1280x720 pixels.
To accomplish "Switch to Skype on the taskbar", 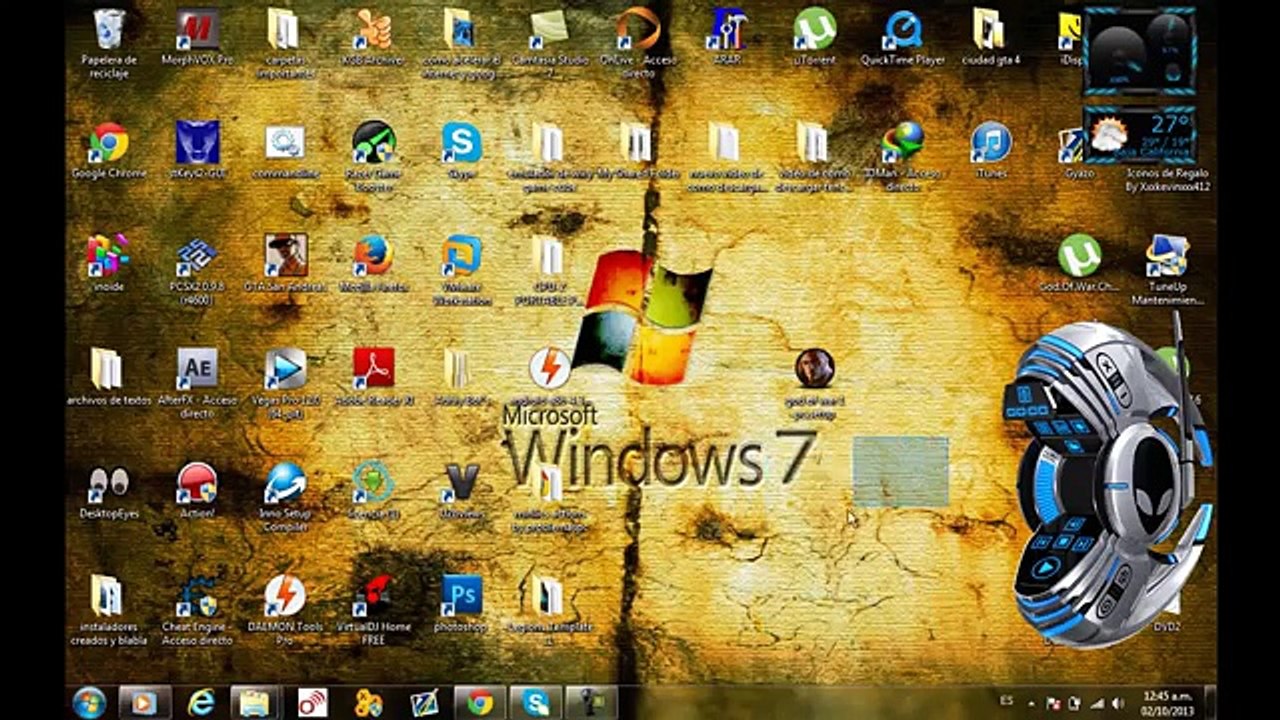I will pyautogui.click(x=536, y=703).
